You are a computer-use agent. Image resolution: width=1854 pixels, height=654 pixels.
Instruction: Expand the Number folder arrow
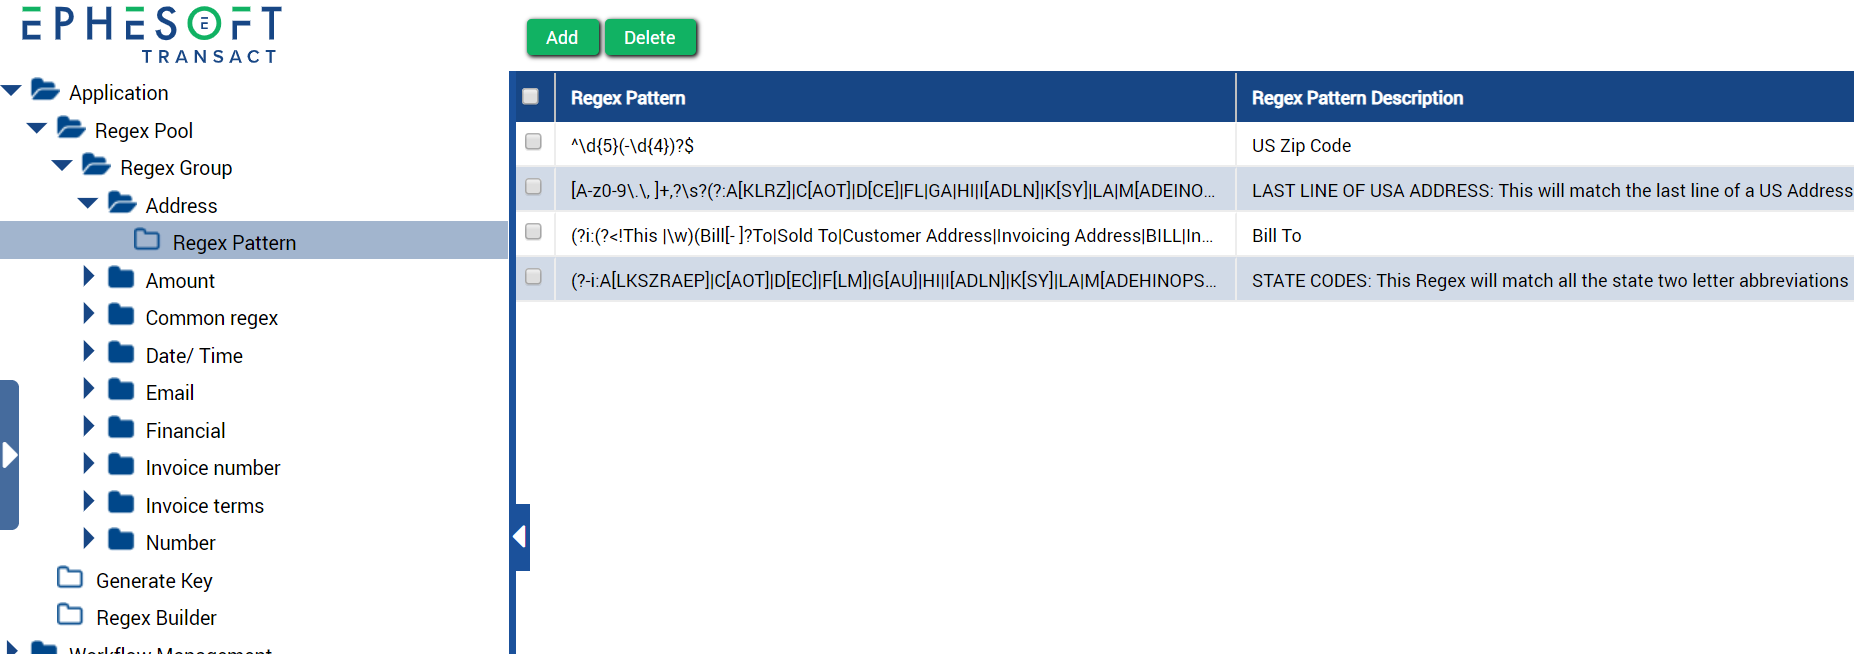pos(89,539)
